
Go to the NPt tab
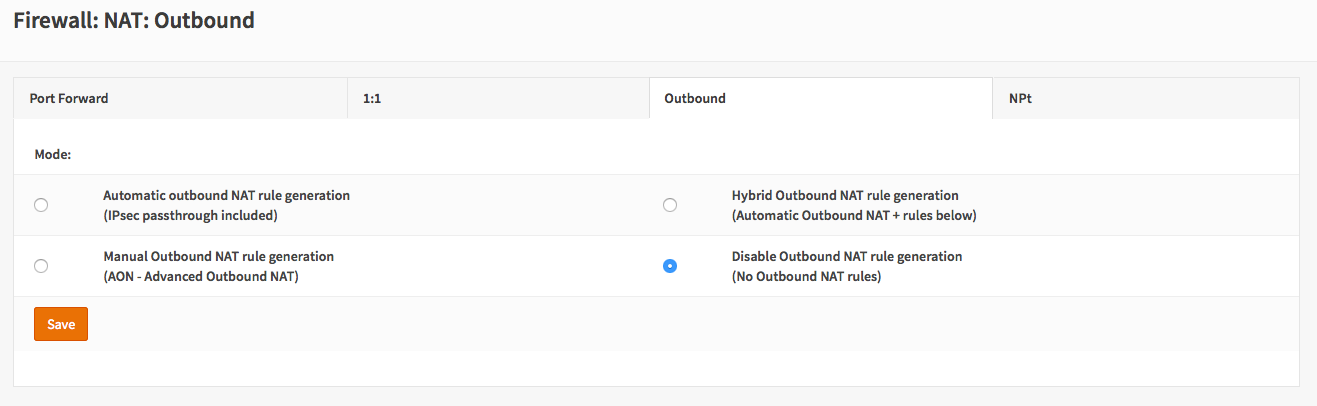click(1020, 99)
